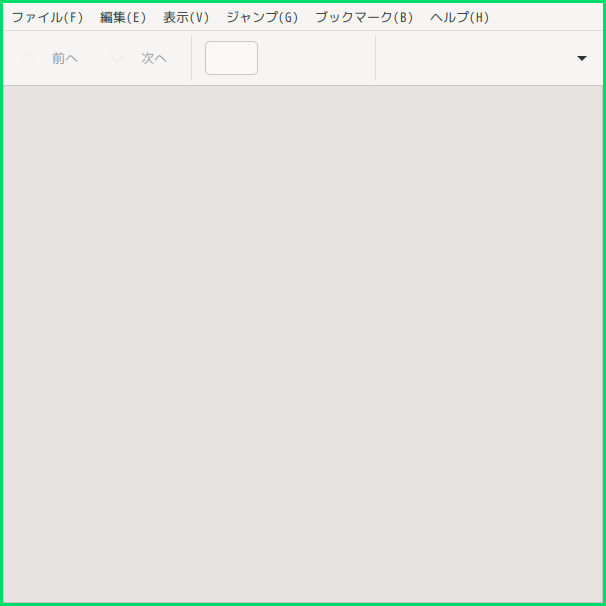Screen dimensions: 606x606
Task: Click the down chevron next-page icon
Action: tap(117, 58)
